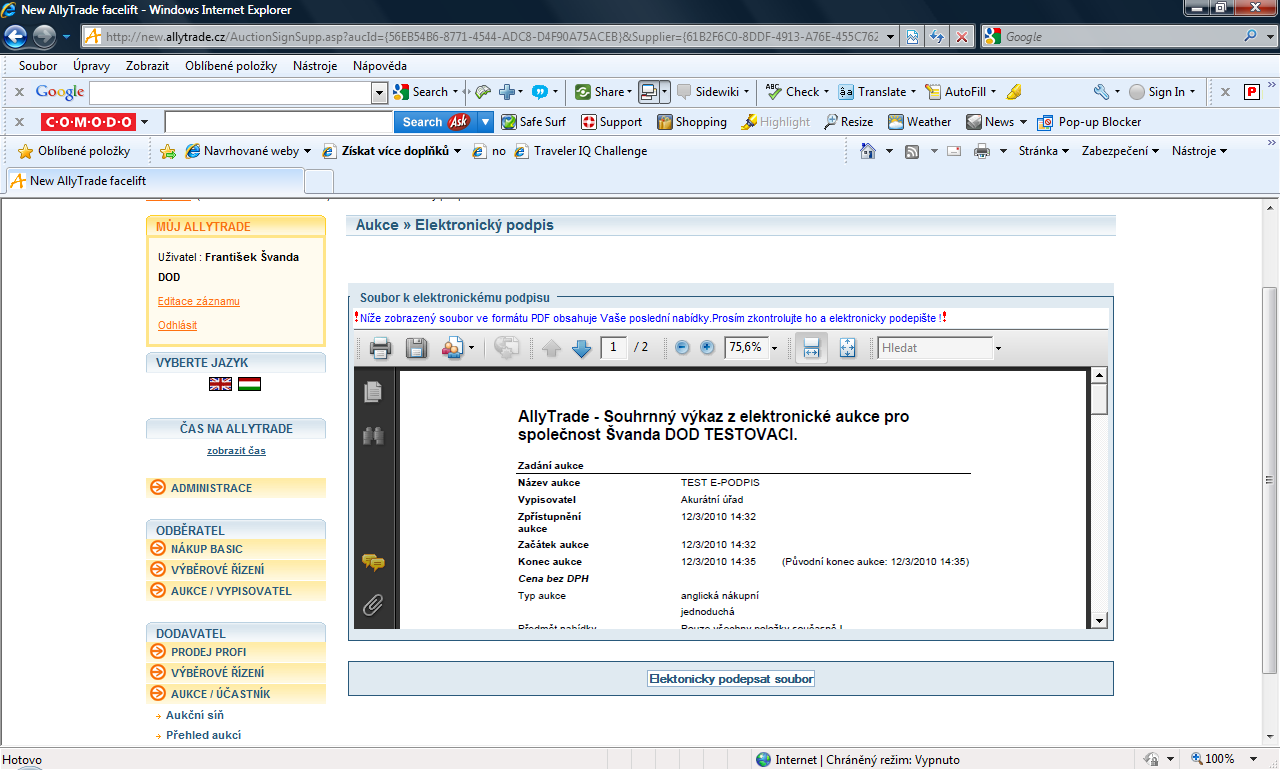Click the Google toolbar AutoFill button

pos(957,92)
